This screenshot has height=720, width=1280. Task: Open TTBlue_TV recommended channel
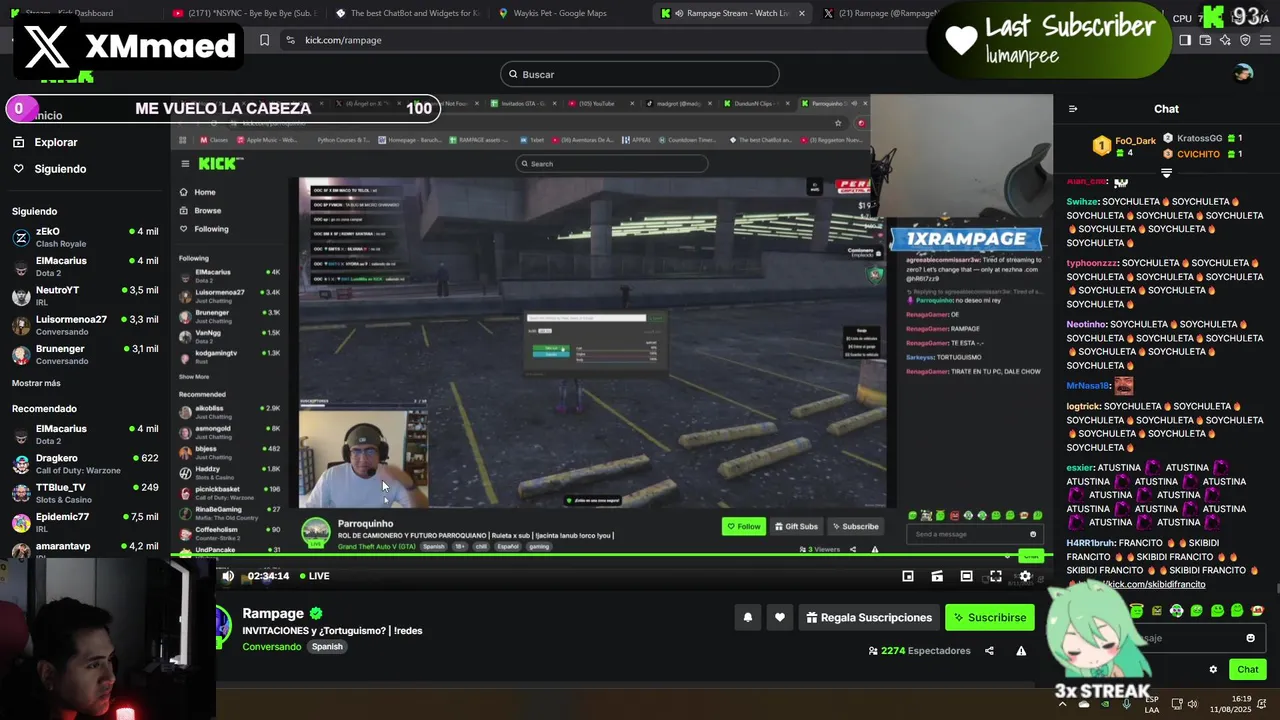[85, 493]
